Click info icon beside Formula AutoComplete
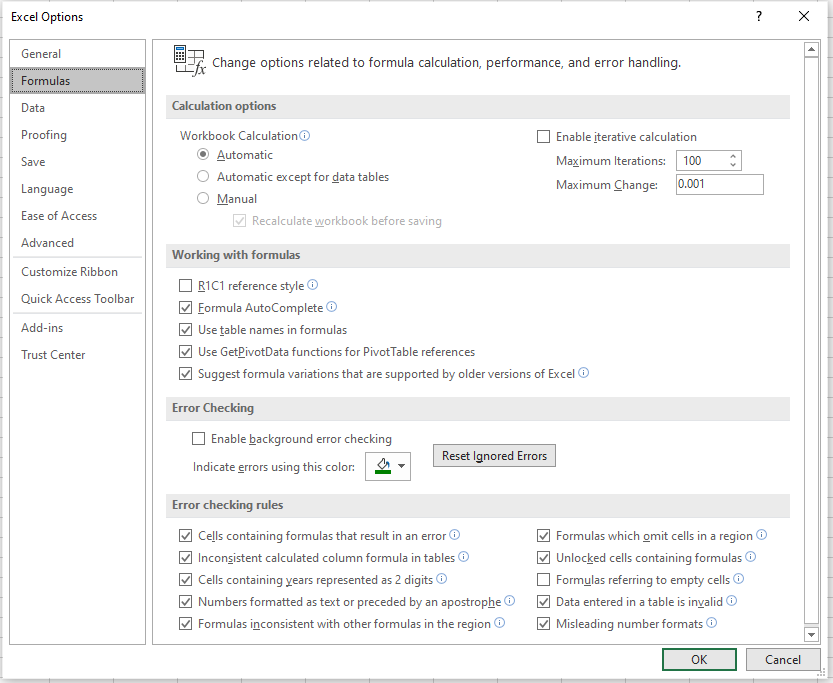The image size is (833, 683). (332, 308)
